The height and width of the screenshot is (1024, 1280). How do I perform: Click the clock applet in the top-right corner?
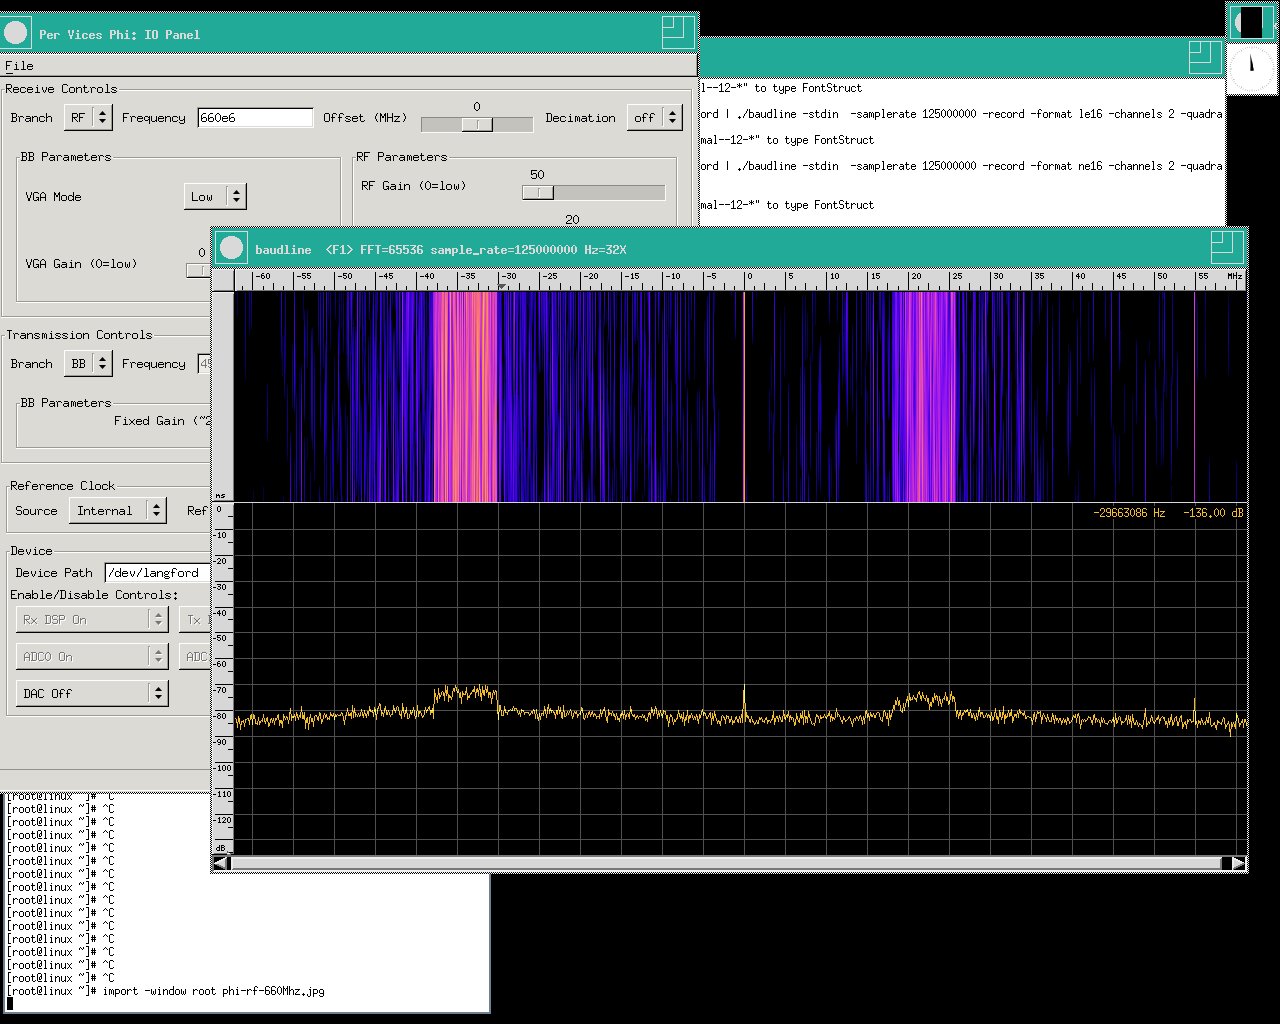click(1251, 70)
